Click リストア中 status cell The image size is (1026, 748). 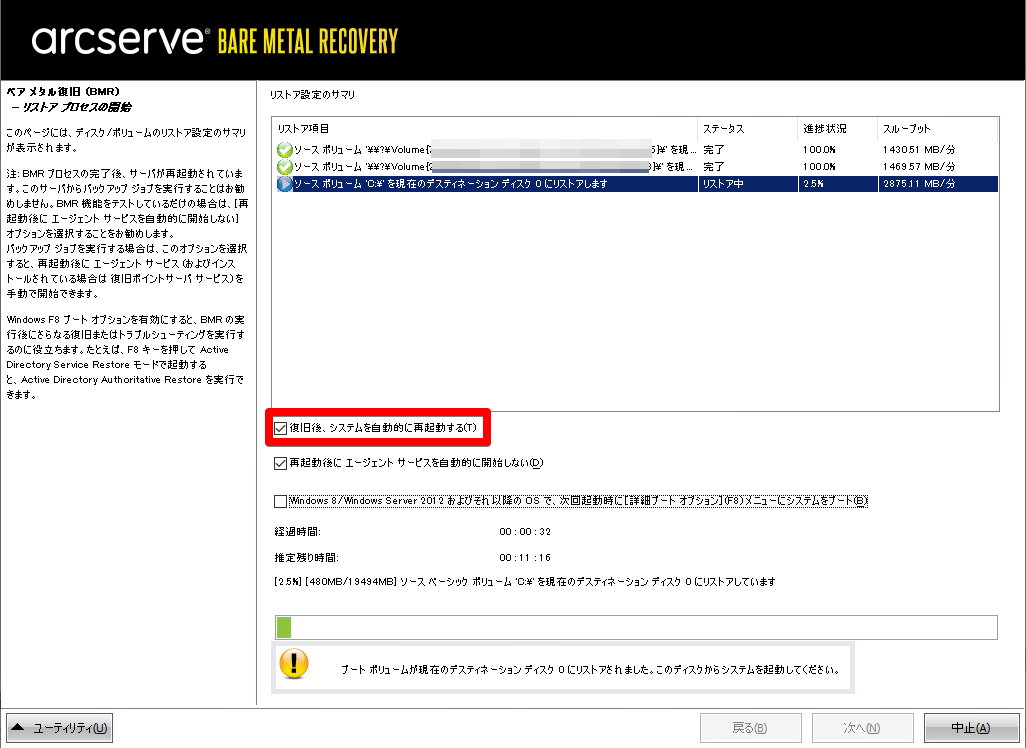(723, 184)
